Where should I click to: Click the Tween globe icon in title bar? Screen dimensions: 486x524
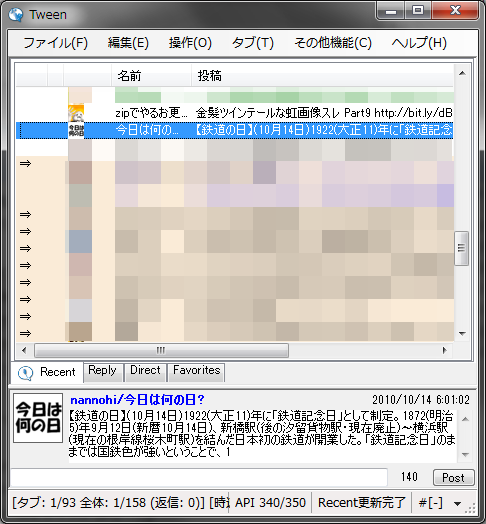coord(16,14)
